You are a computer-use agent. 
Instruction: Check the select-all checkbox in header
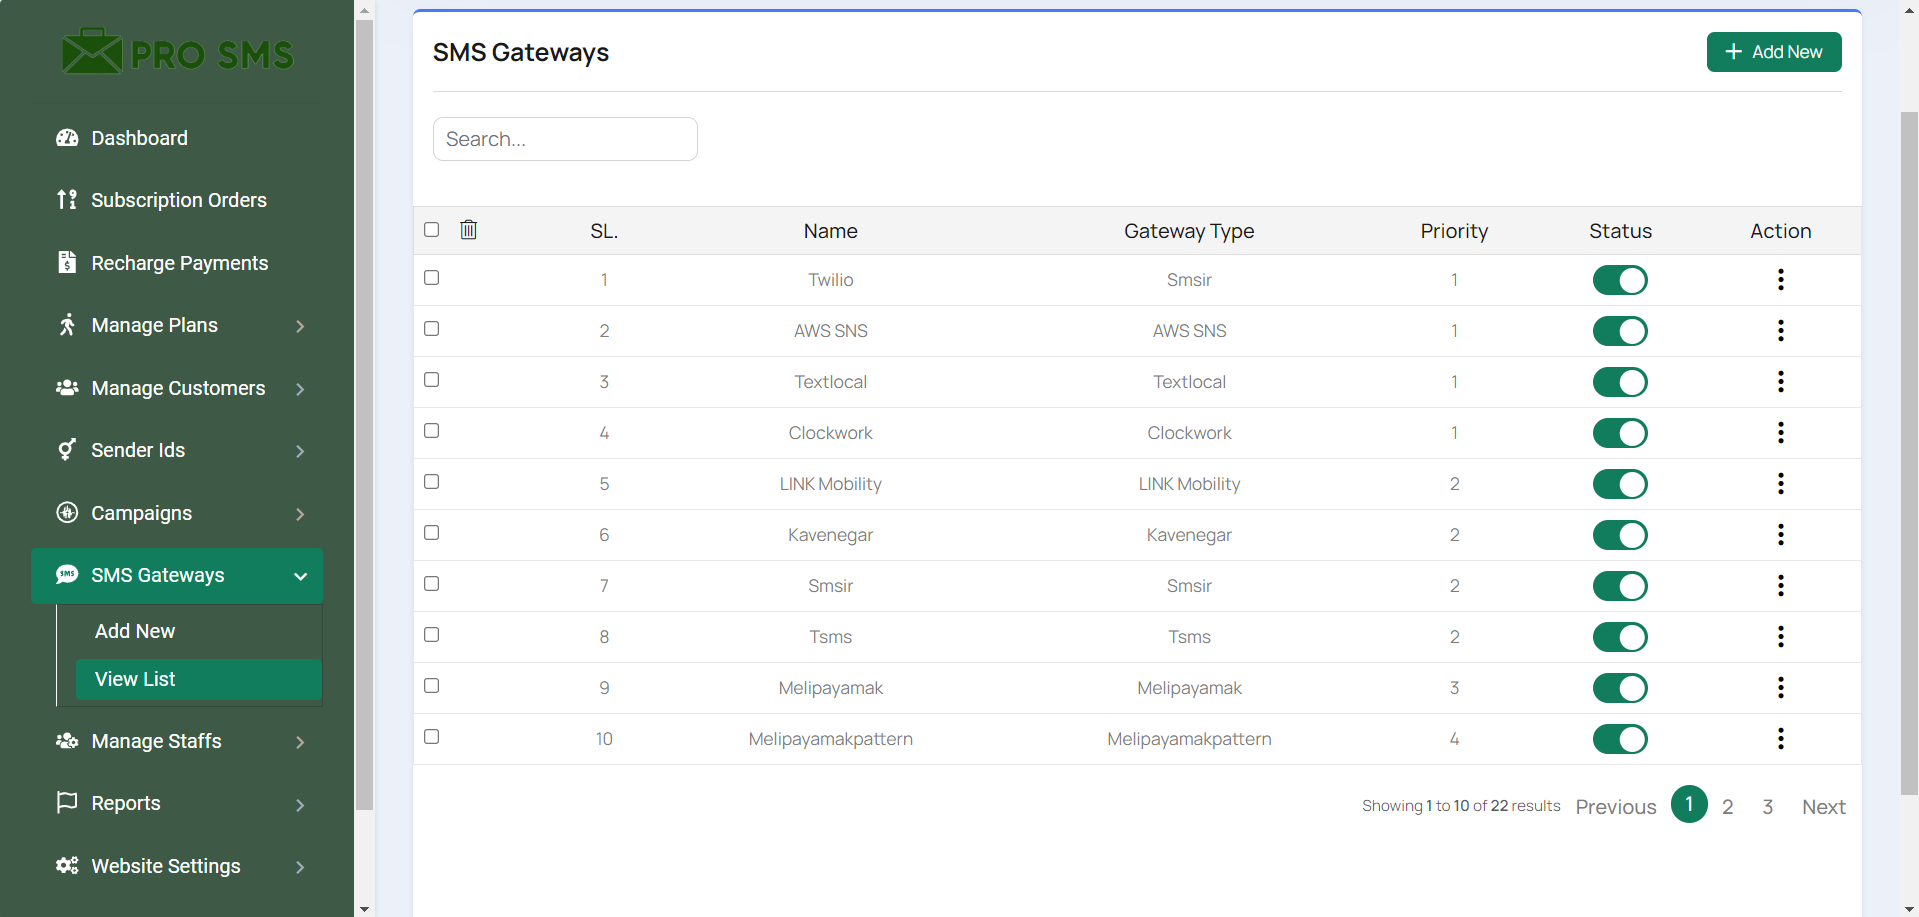431,230
